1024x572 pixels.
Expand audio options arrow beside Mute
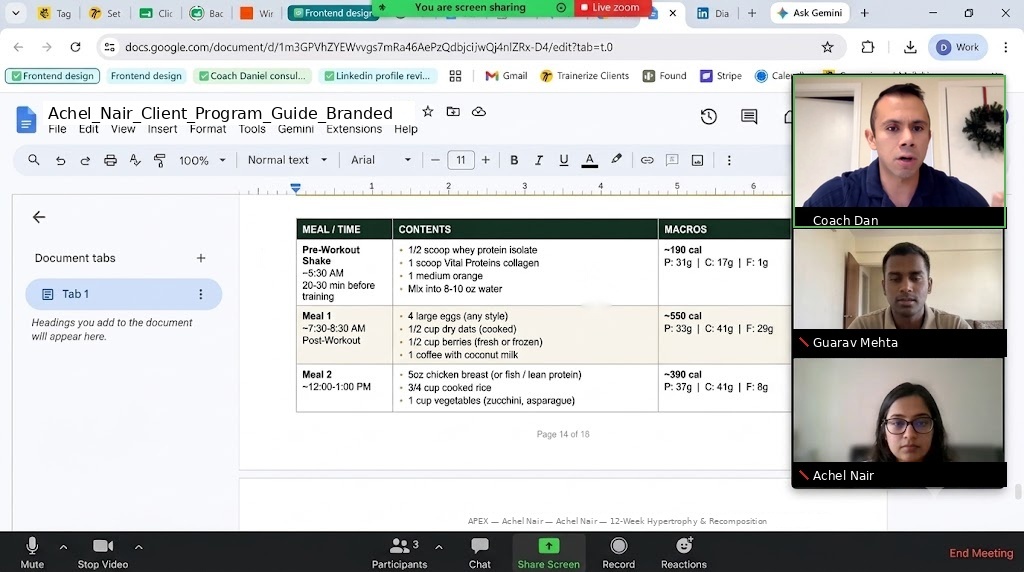(x=63, y=547)
